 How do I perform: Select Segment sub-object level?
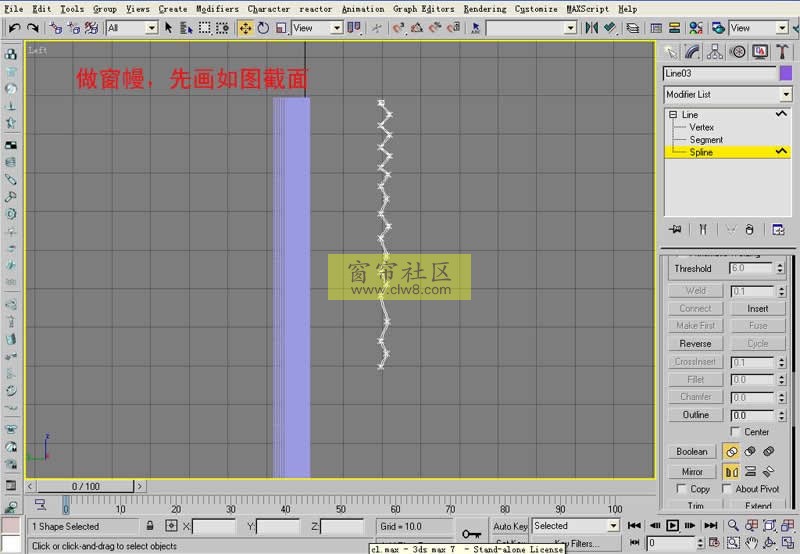coord(706,139)
